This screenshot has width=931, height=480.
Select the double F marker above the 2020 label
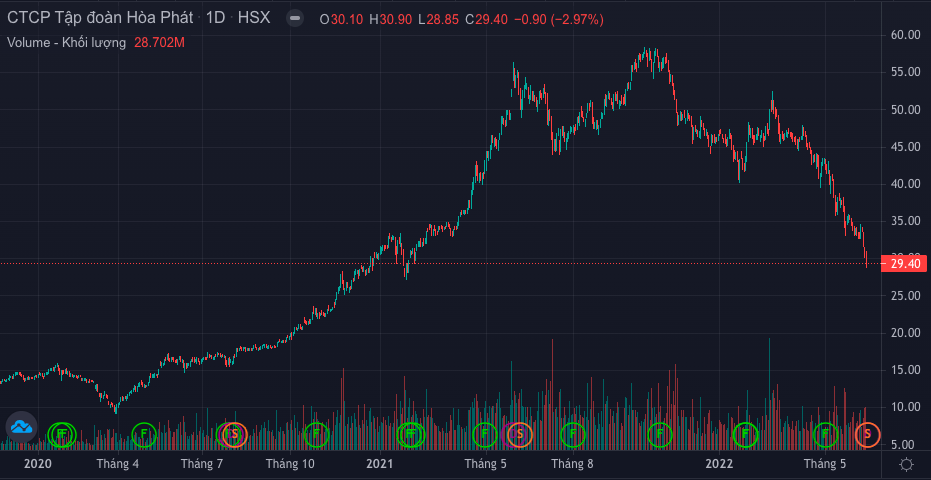(62, 434)
